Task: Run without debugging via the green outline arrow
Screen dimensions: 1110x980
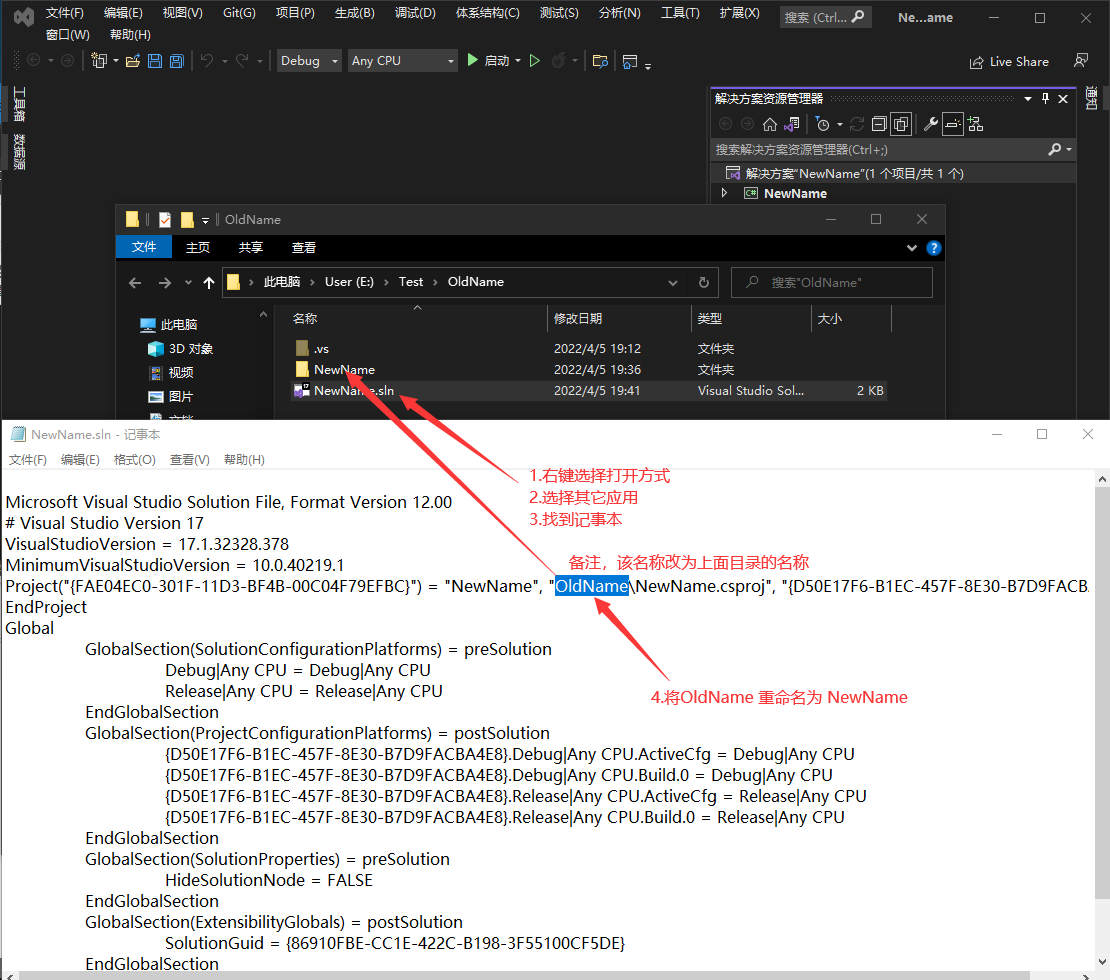Action: (x=535, y=61)
